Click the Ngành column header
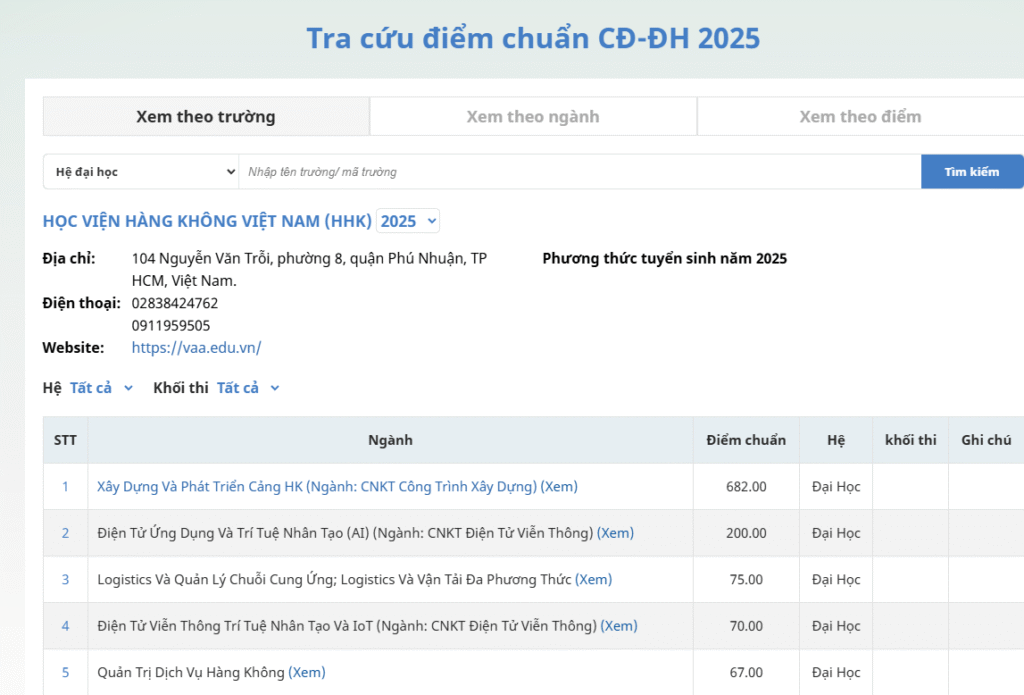 (390, 440)
